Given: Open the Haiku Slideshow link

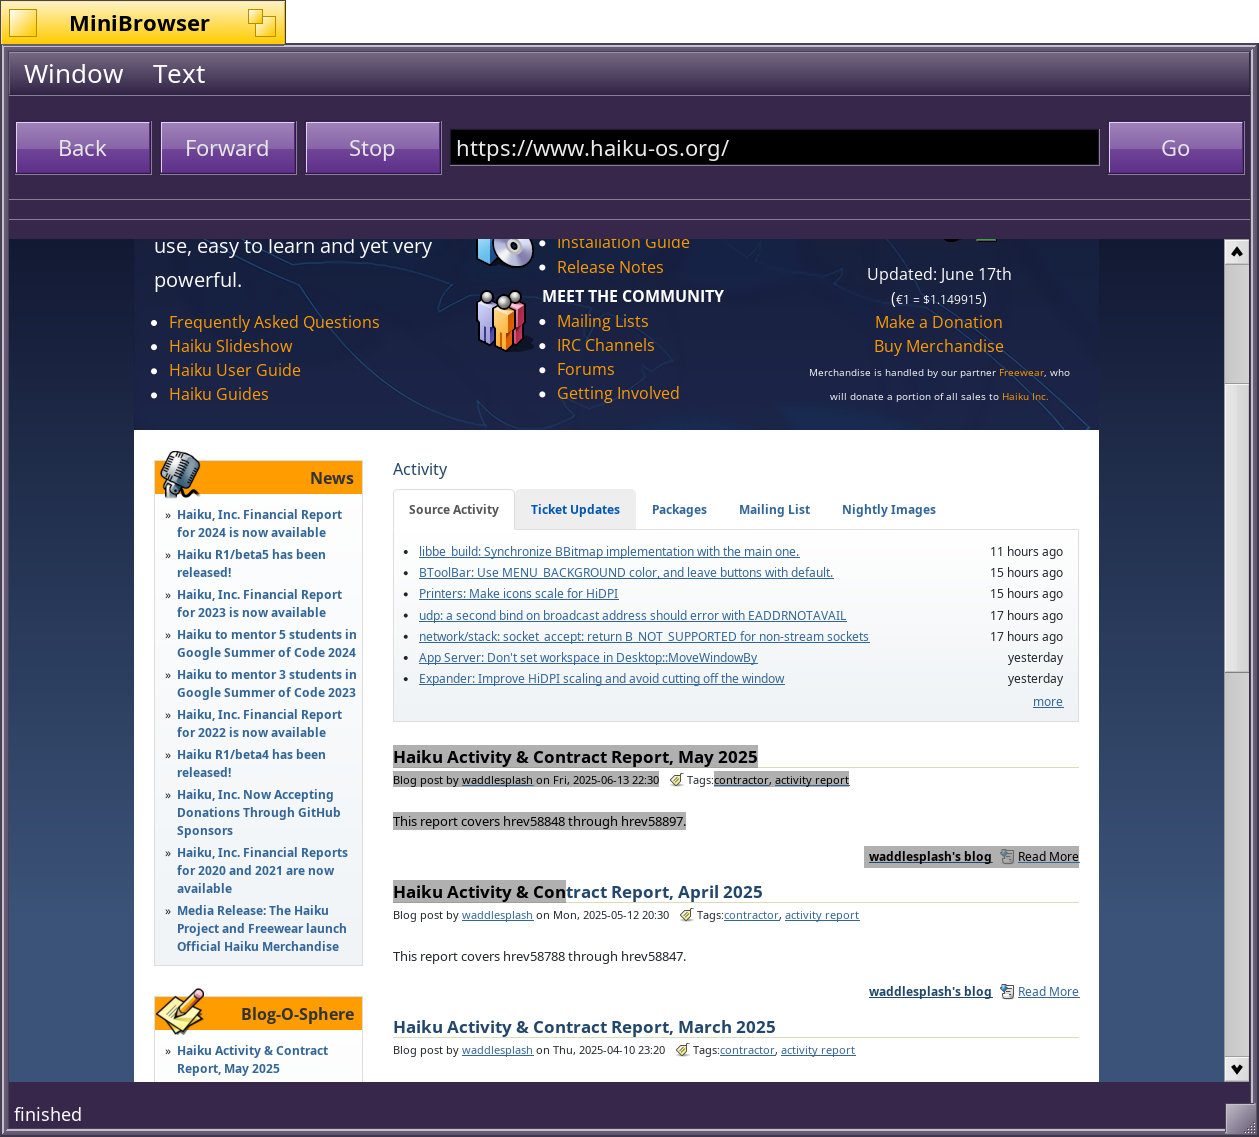Looking at the screenshot, I should (231, 346).
